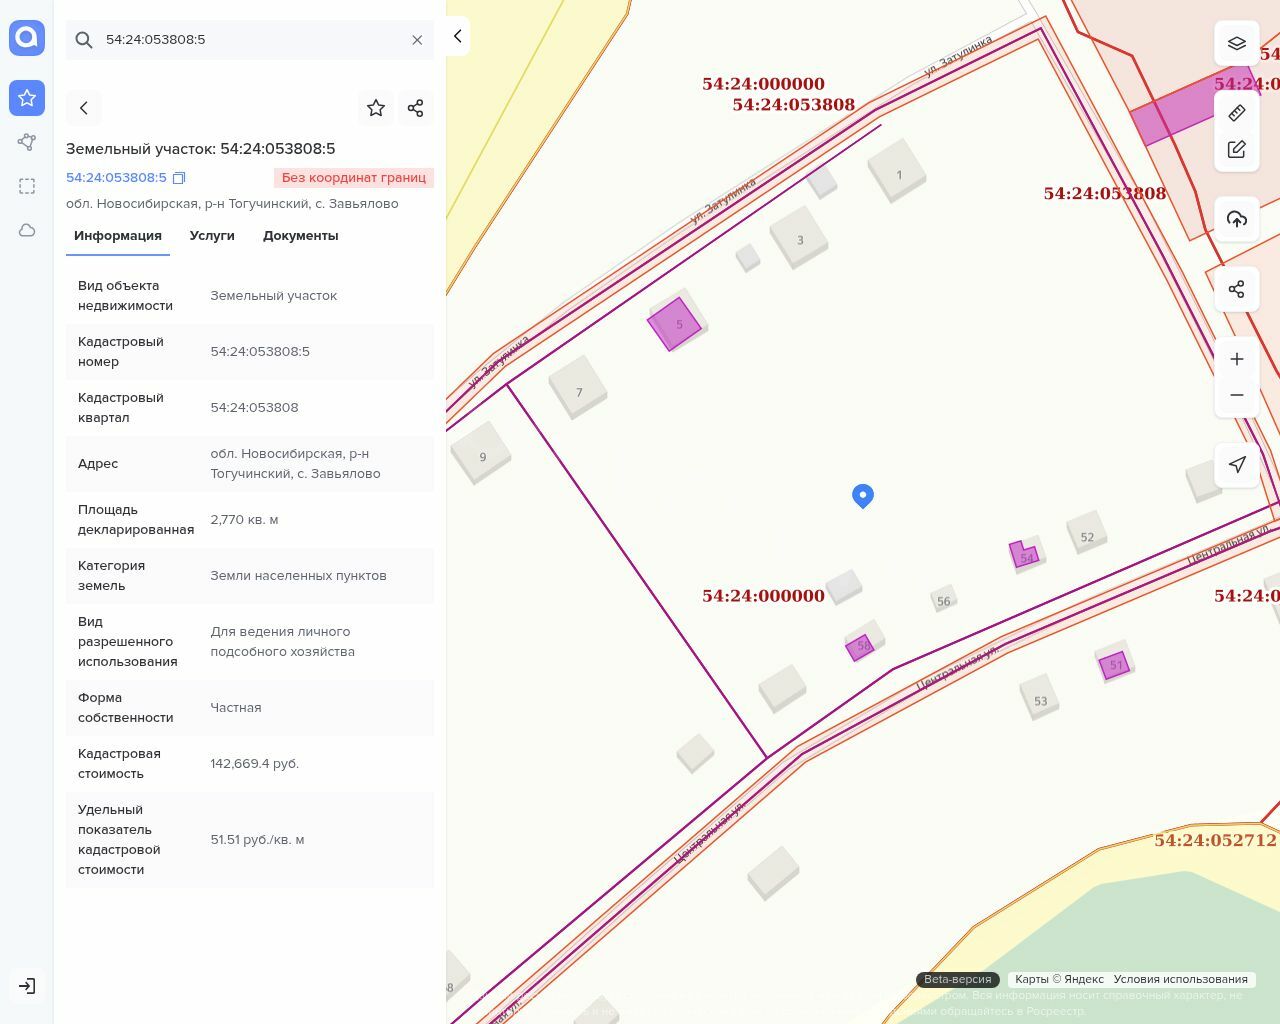Clear the search field text
The width and height of the screenshot is (1280, 1024).
(417, 40)
